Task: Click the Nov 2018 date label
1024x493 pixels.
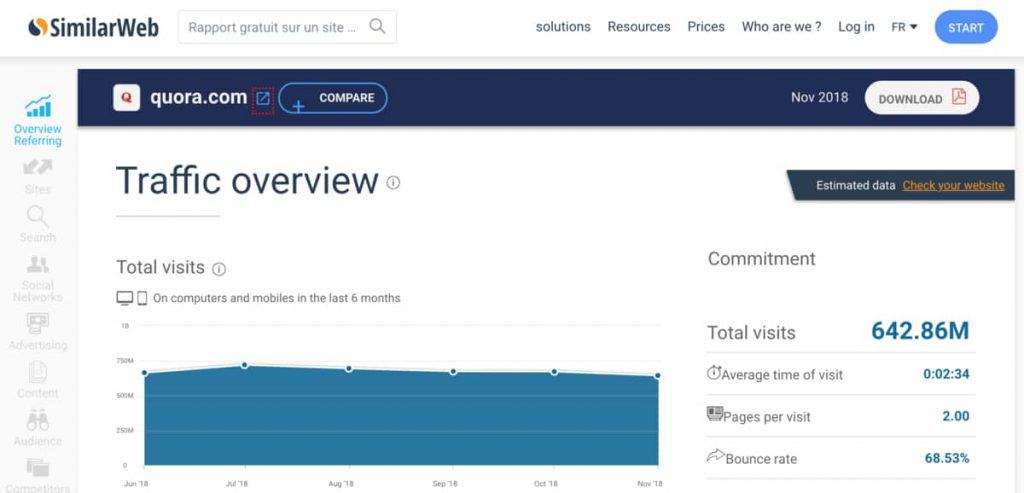Action: click(x=820, y=97)
